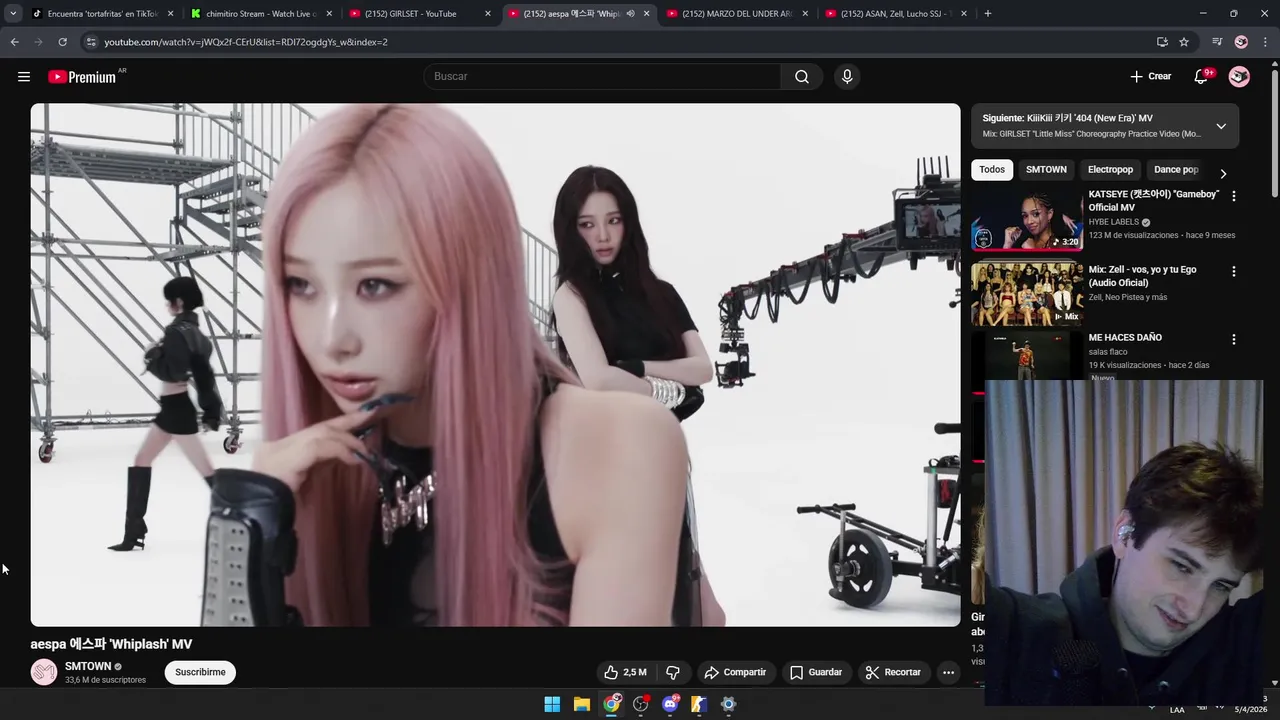Viewport: 1280px width, 720px height.
Task: Open the SMTOWN channel avatar
Action: [x=44, y=672]
